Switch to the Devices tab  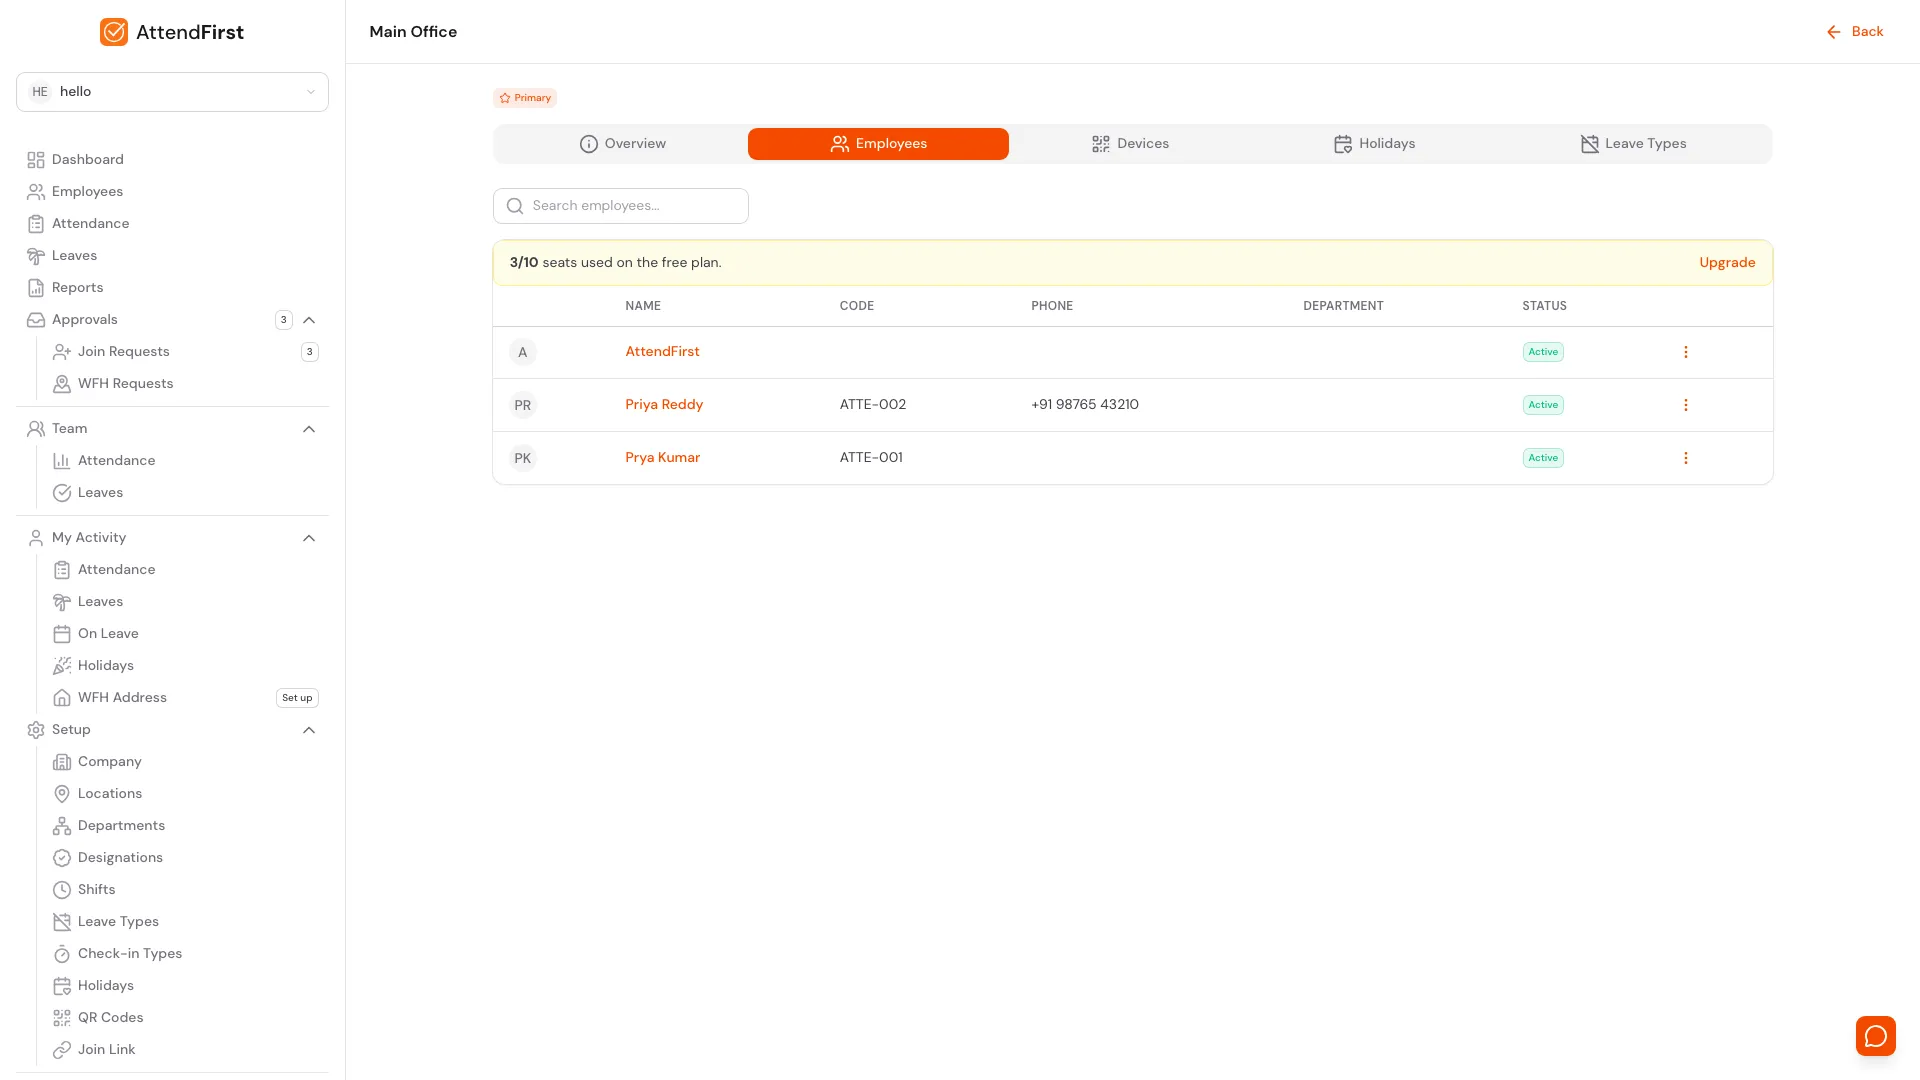[1130, 144]
